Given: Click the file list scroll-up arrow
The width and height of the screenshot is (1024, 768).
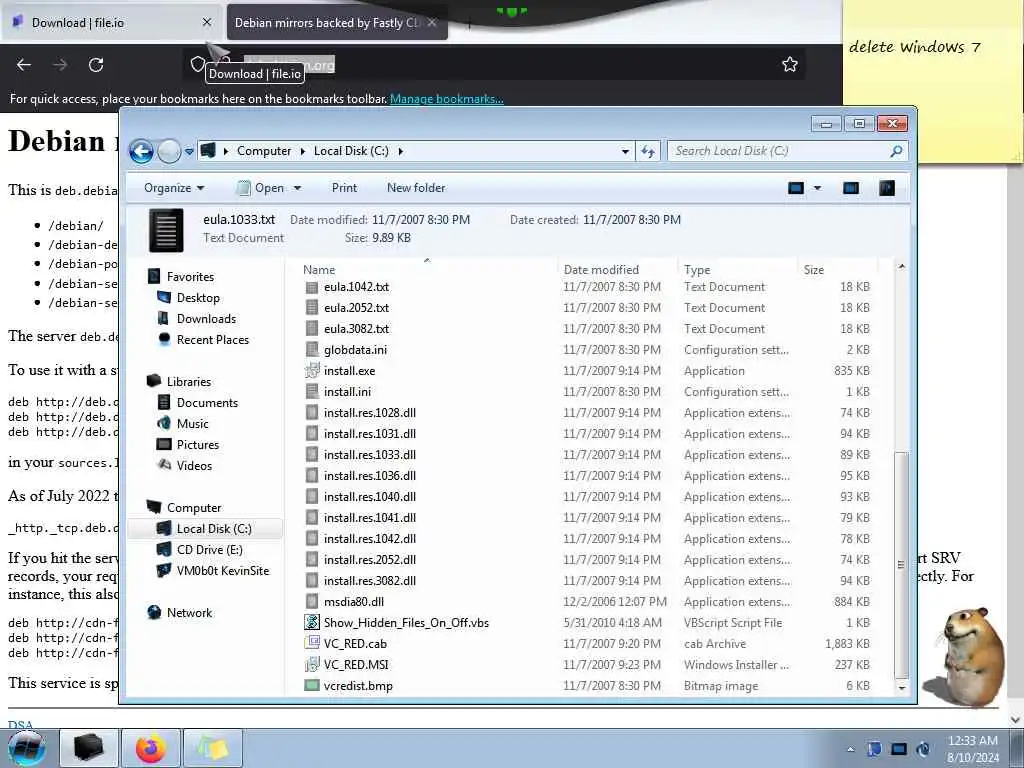Looking at the screenshot, I should [901, 266].
